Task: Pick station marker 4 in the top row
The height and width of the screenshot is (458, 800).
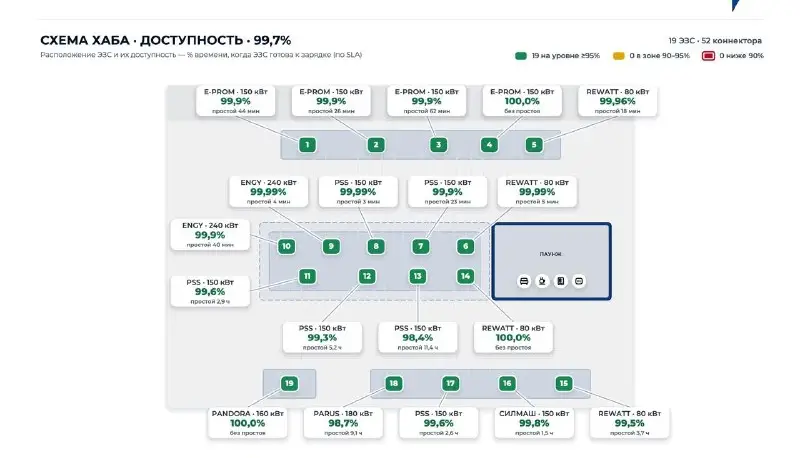Action: point(489,145)
